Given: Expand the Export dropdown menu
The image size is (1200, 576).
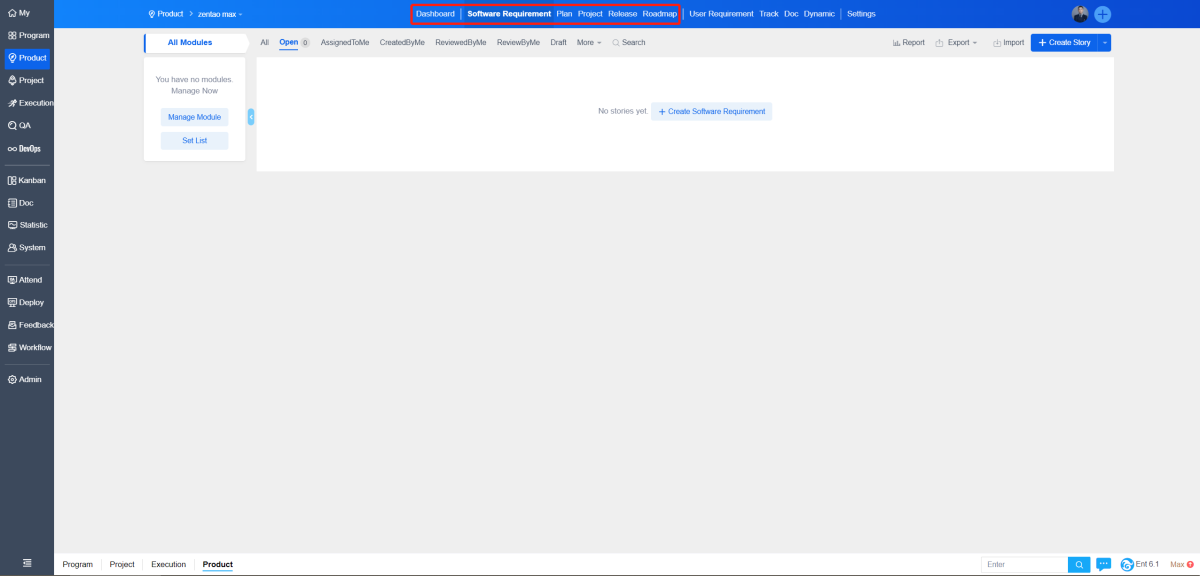Looking at the screenshot, I should pyautogui.click(x=957, y=43).
